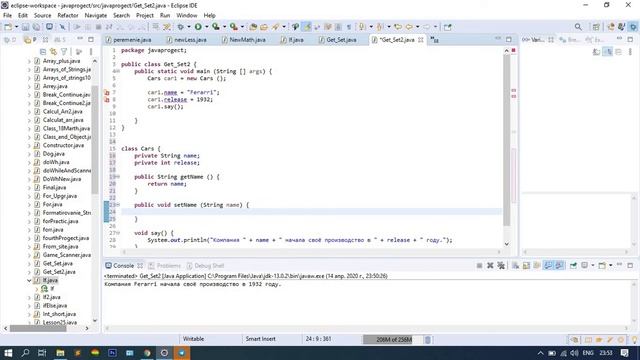Open Windows taskbar search
The width and height of the screenshot is (640, 360).
(25, 353)
